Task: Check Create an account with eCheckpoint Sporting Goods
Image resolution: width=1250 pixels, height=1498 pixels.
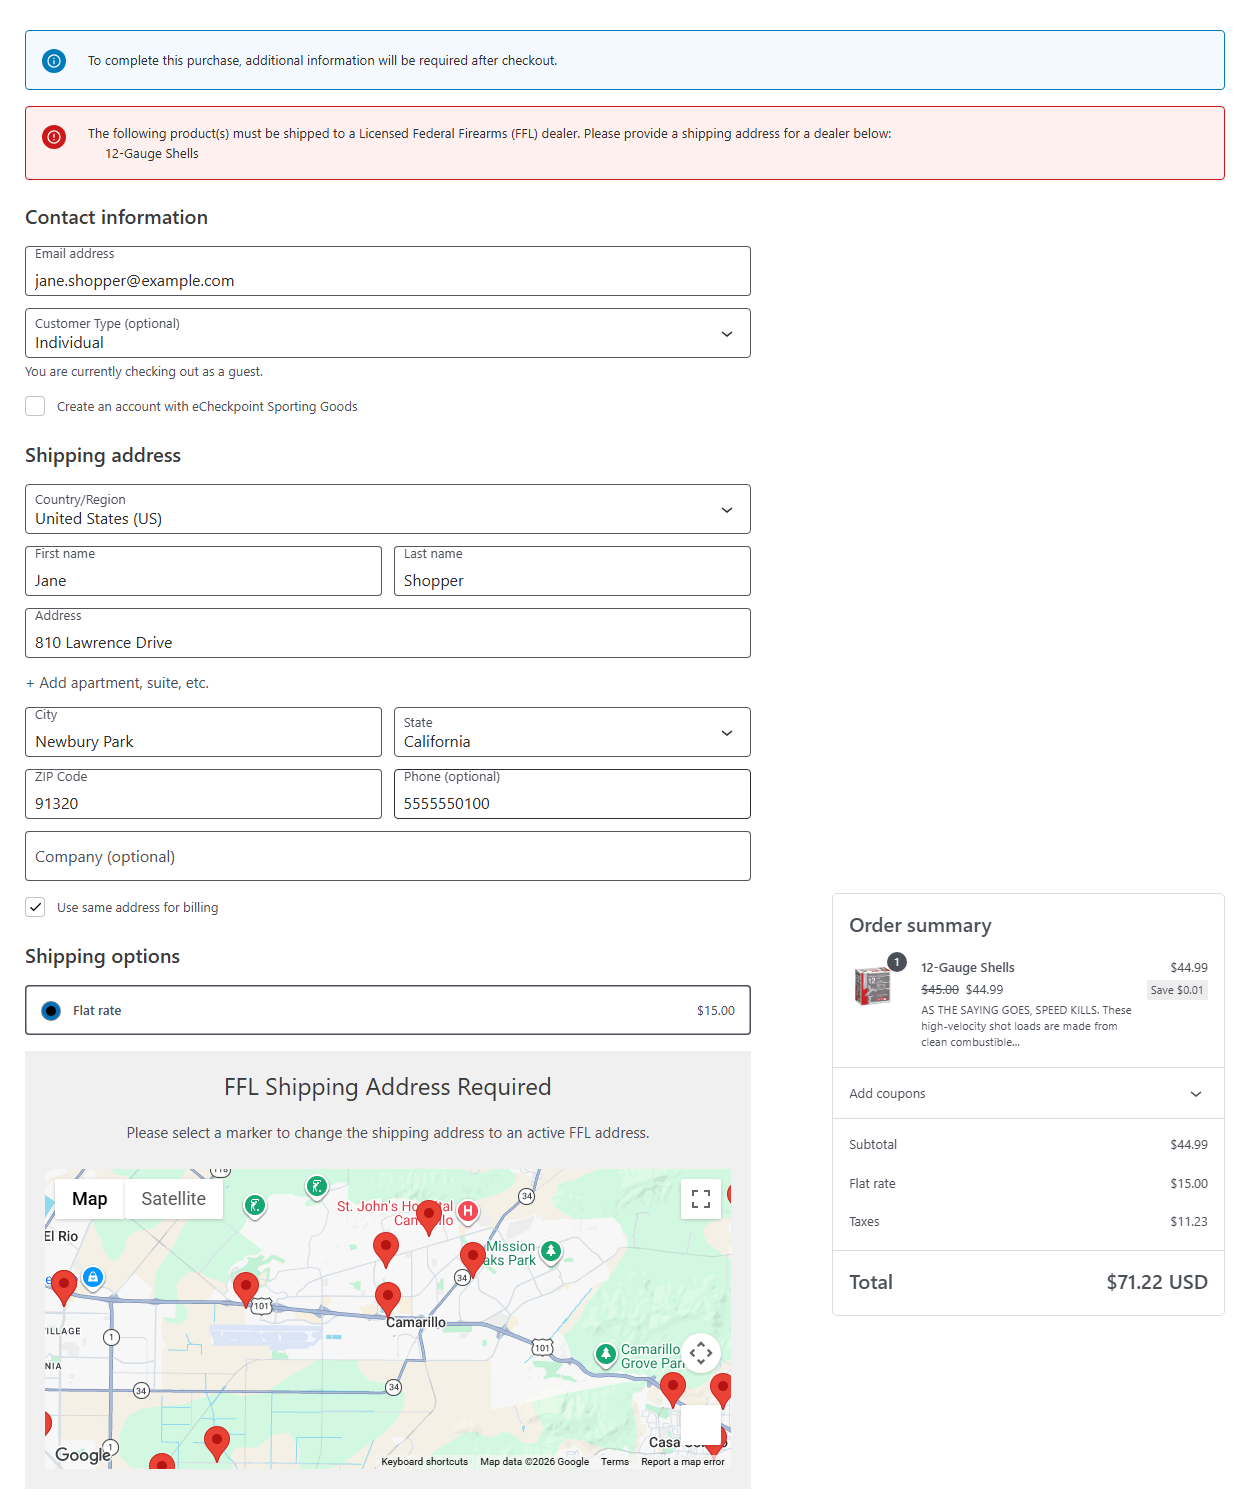Action: [x=35, y=406]
